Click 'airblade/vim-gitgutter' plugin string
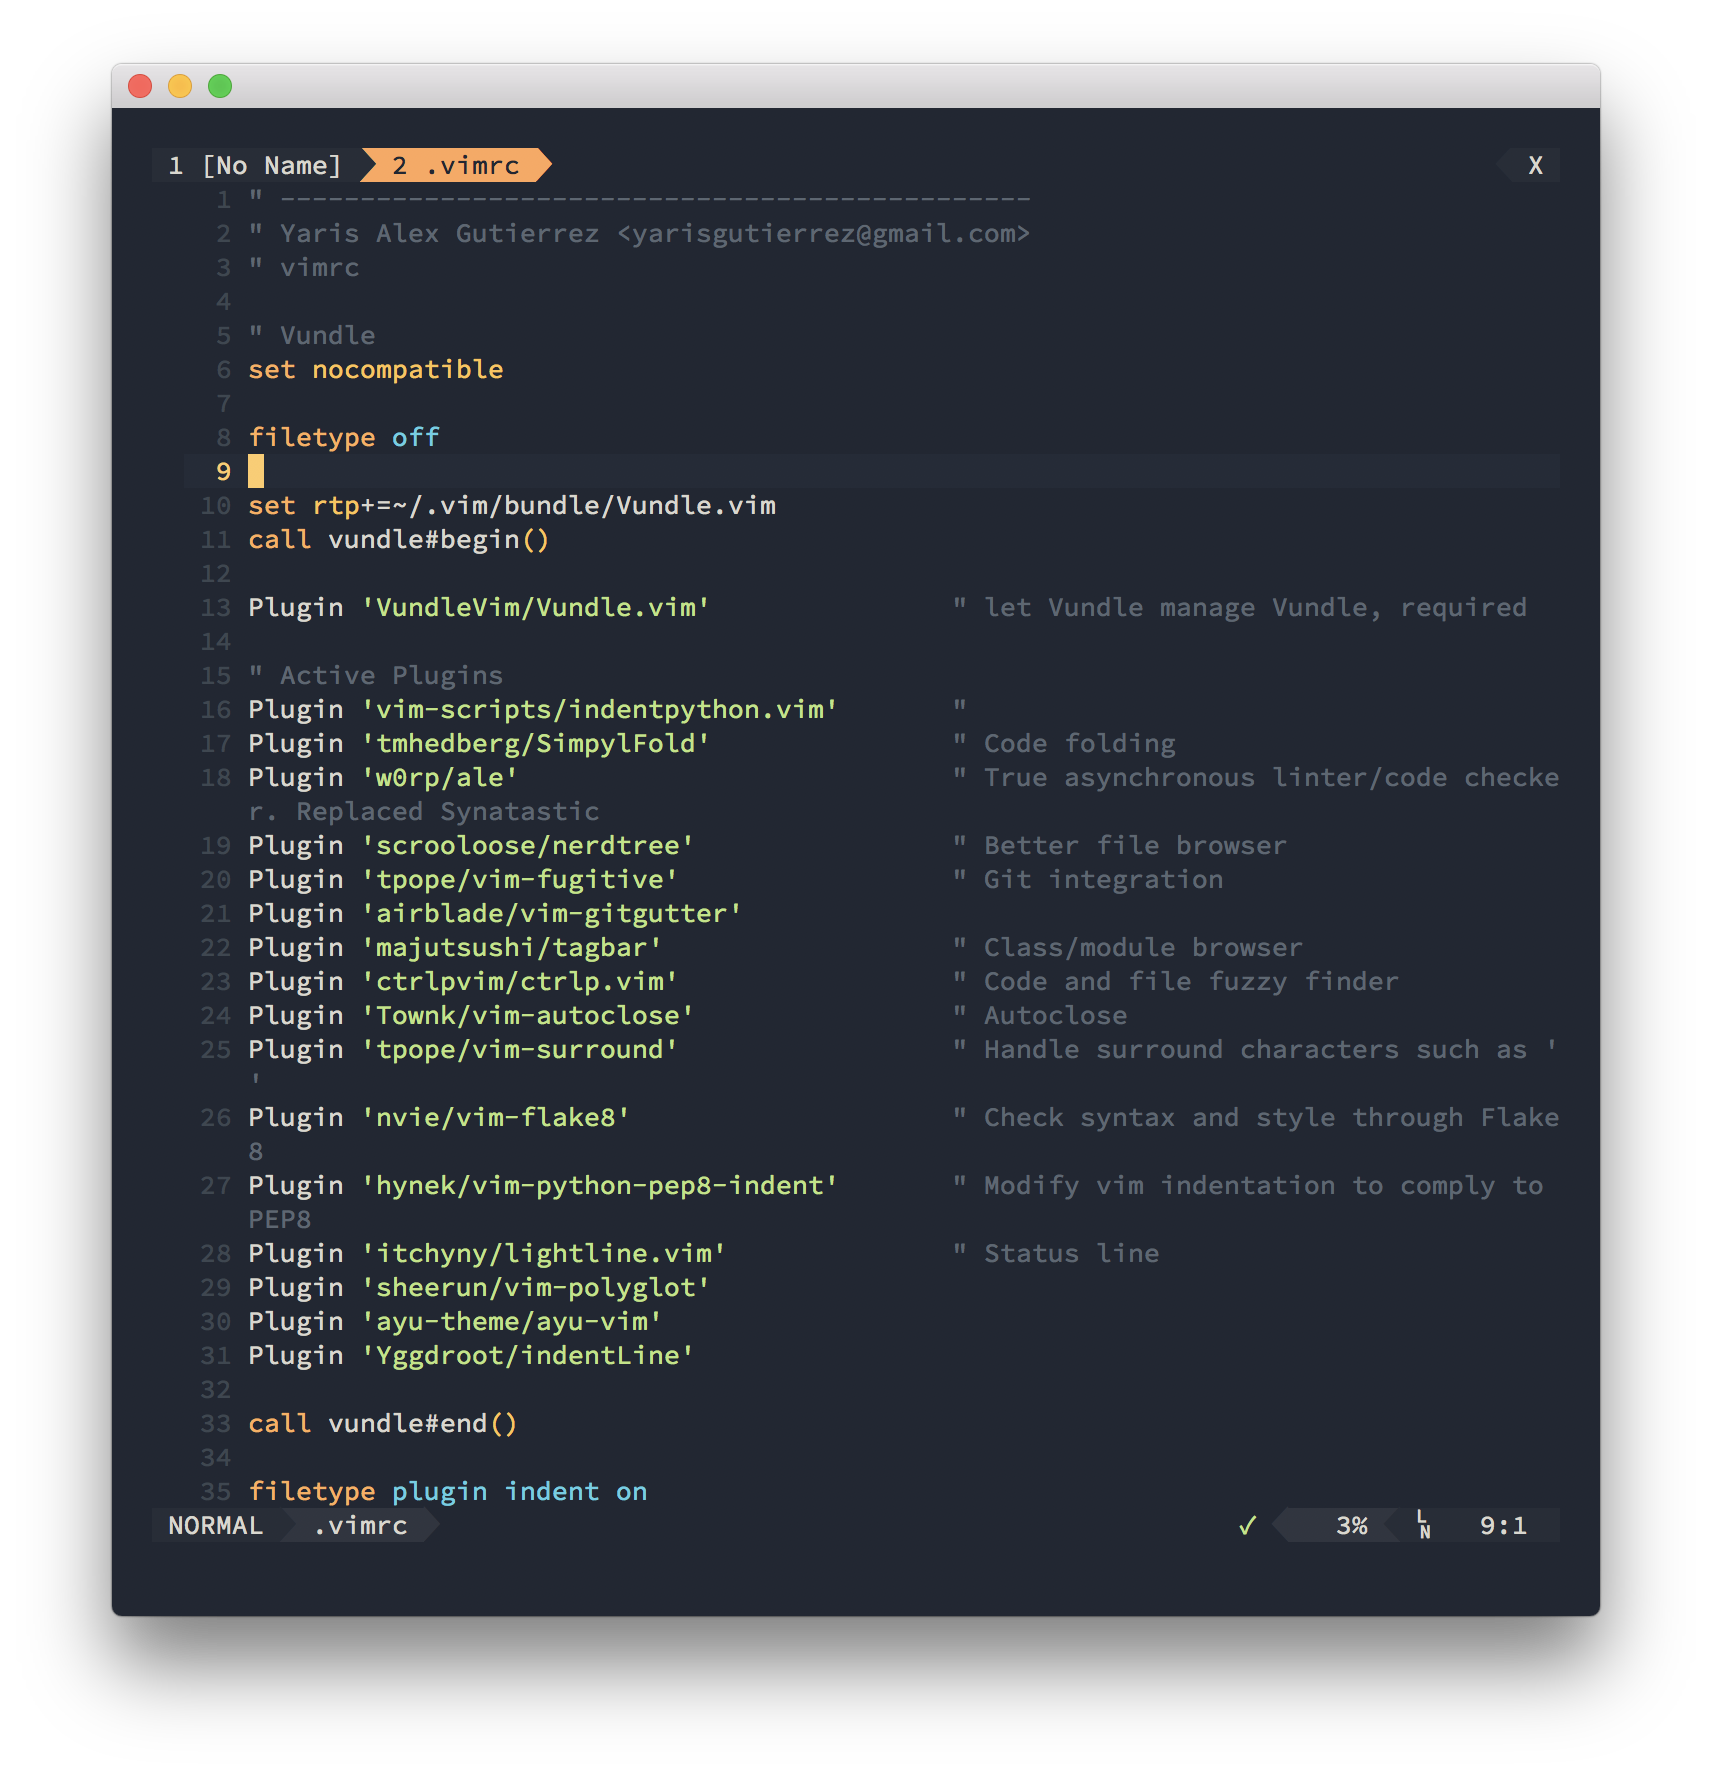1712x1776 pixels. tap(552, 913)
